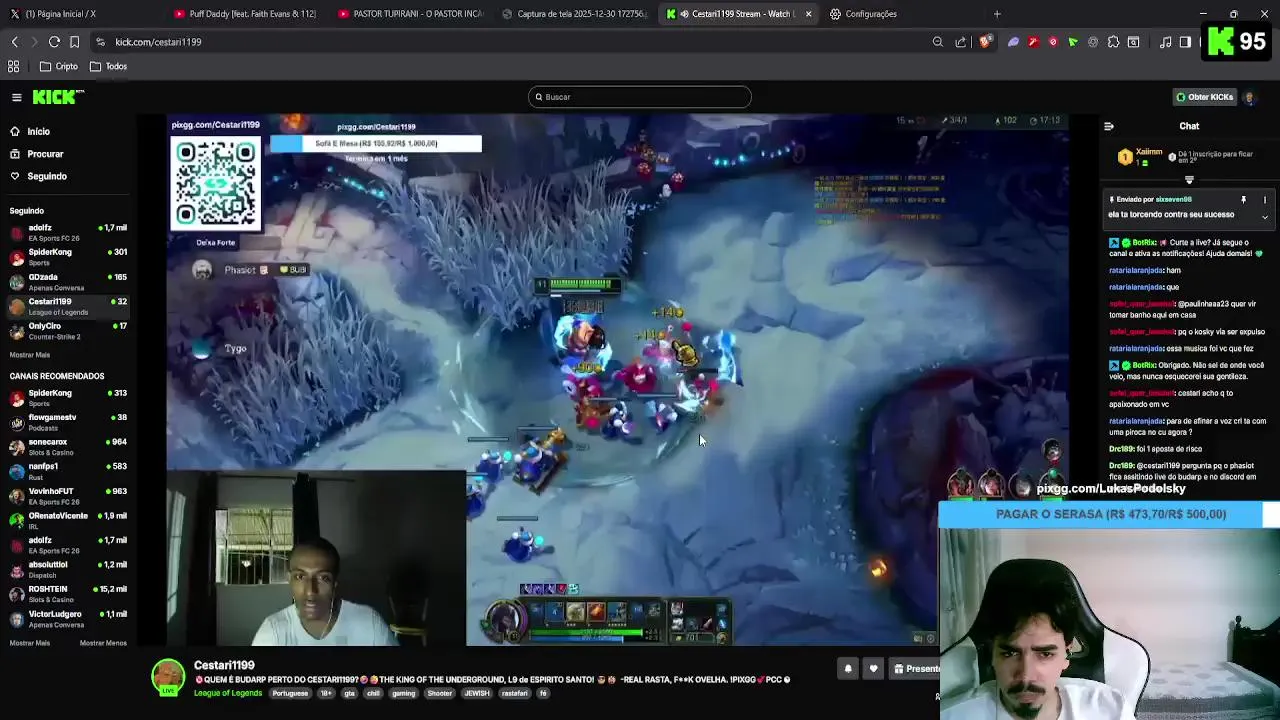The width and height of the screenshot is (1280, 720).
Task: Open the user profile avatar menu
Action: 1249,97
